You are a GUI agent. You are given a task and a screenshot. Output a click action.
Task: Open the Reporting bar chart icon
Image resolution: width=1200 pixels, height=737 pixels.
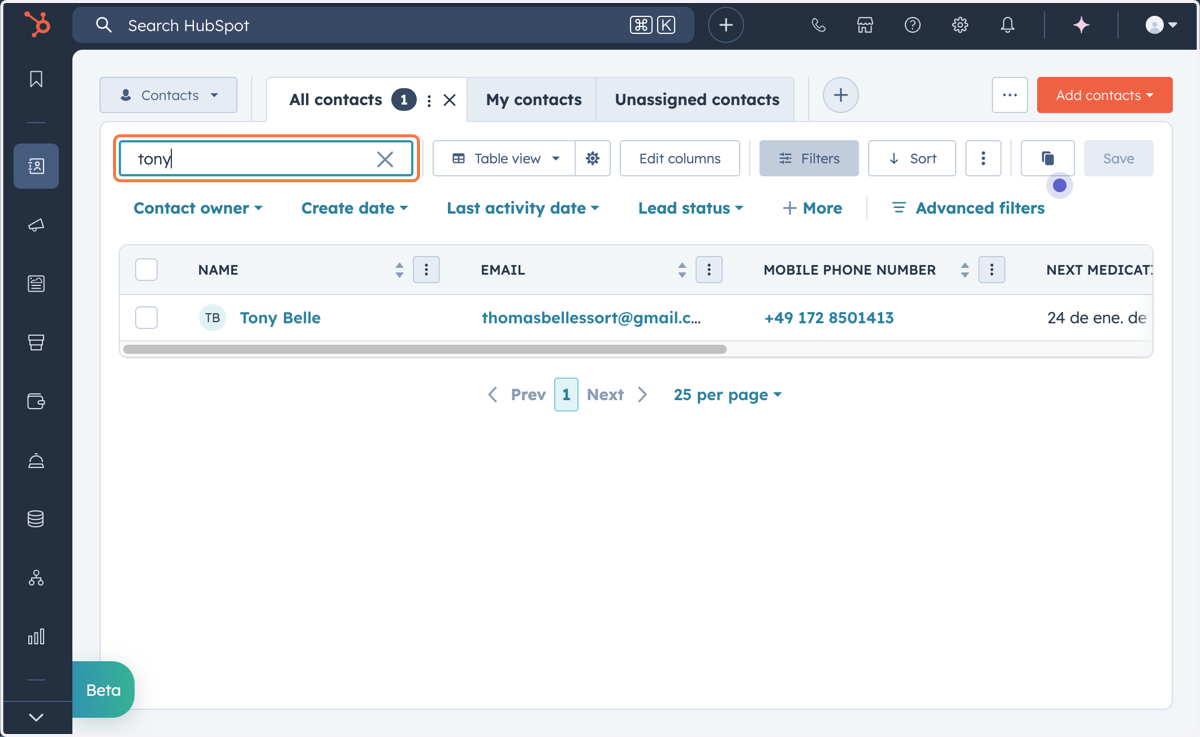[x=36, y=637]
